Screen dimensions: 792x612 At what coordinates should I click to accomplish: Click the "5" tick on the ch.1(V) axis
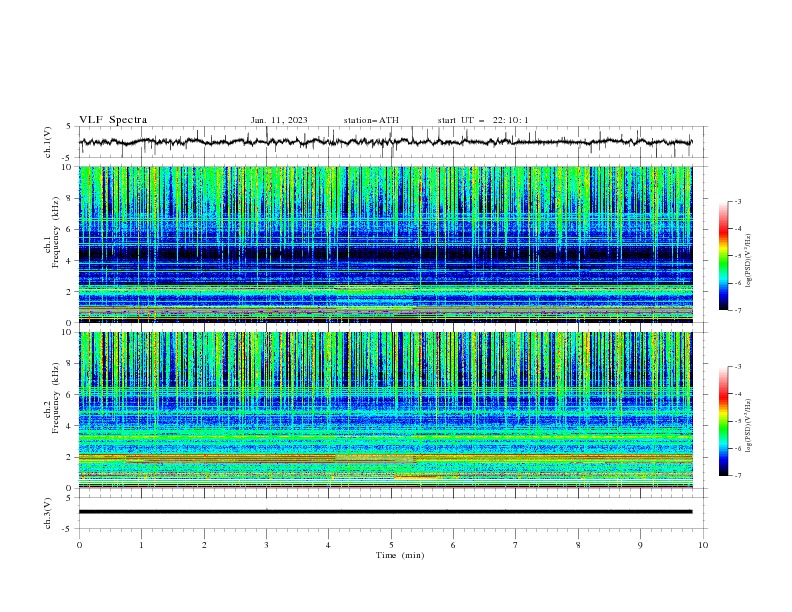pos(69,127)
